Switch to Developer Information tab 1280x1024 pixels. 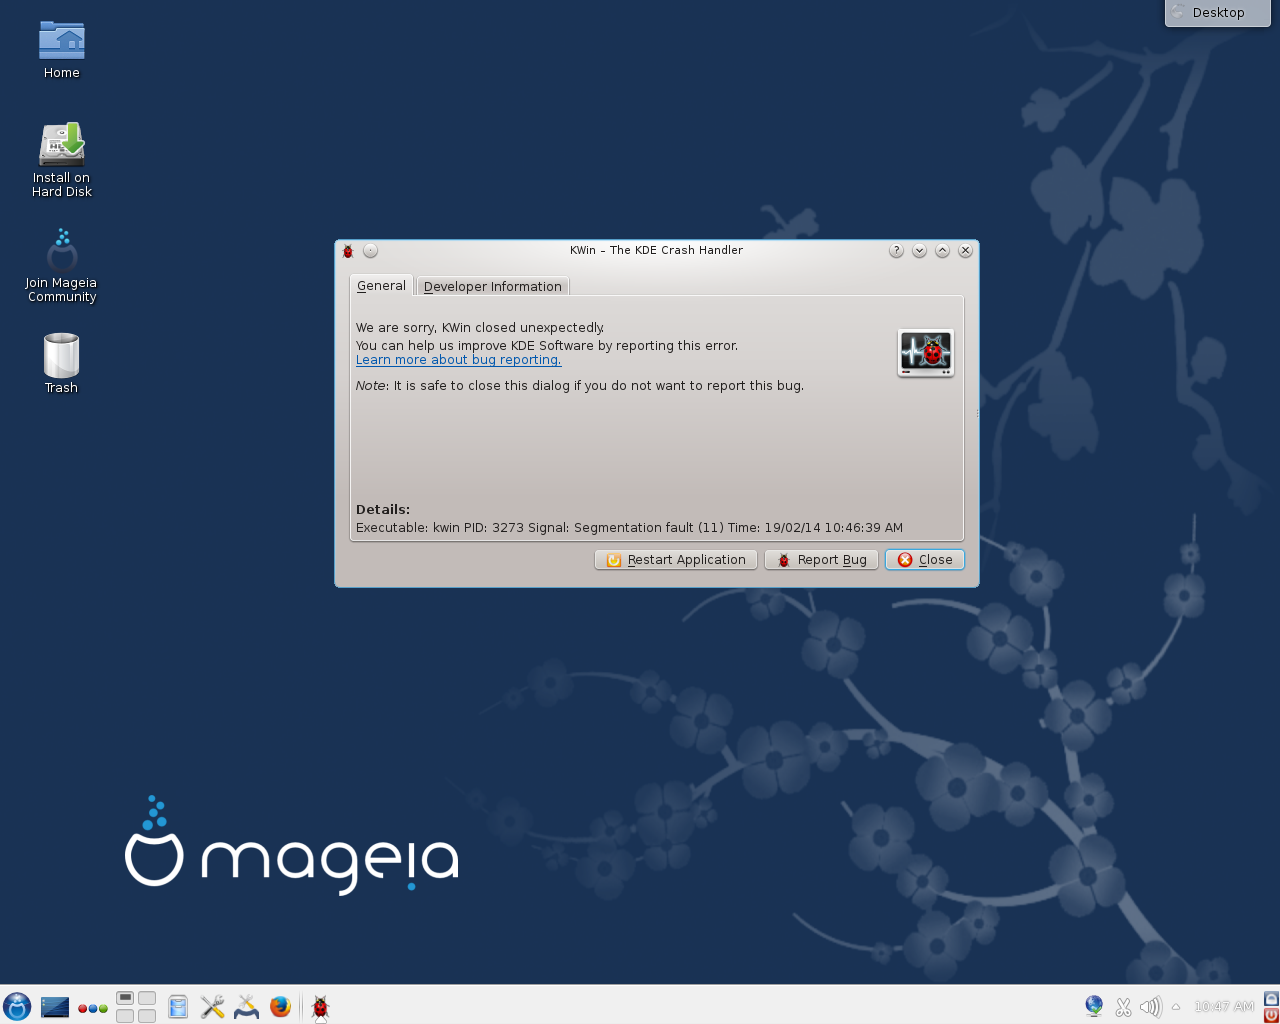point(493,287)
